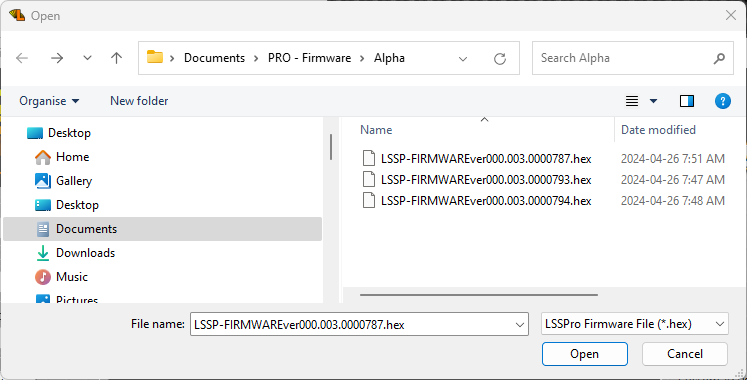The image size is (747, 380).
Task: Expand chevron after PRO - Firmware breadcrumb
Action: (x=363, y=58)
